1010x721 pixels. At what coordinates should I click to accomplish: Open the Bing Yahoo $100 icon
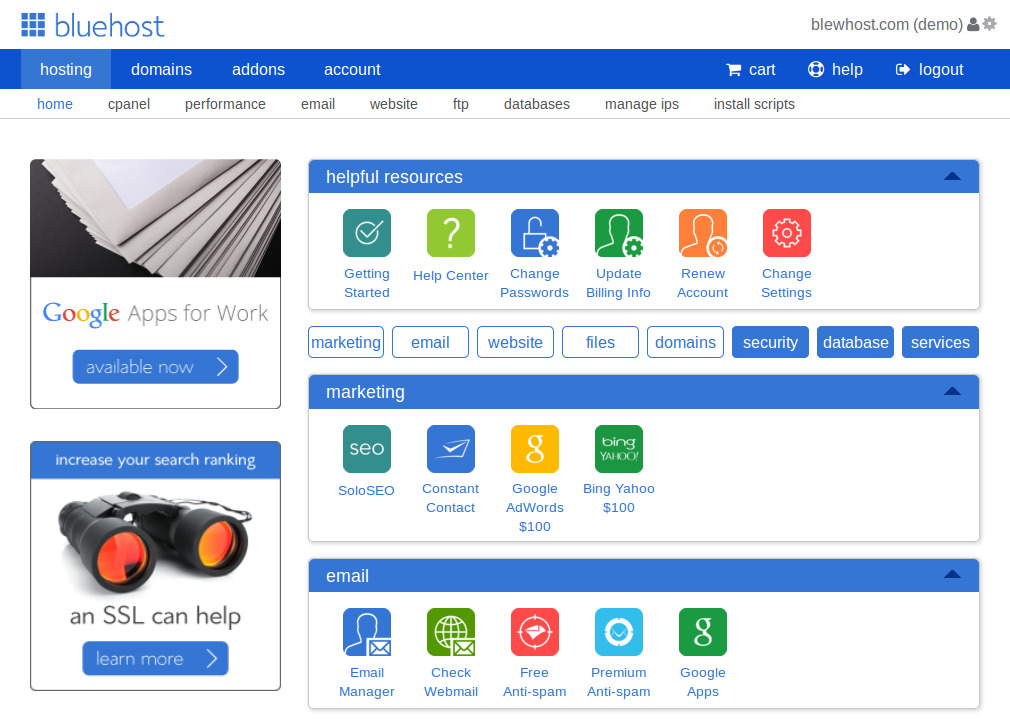(618, 448)
